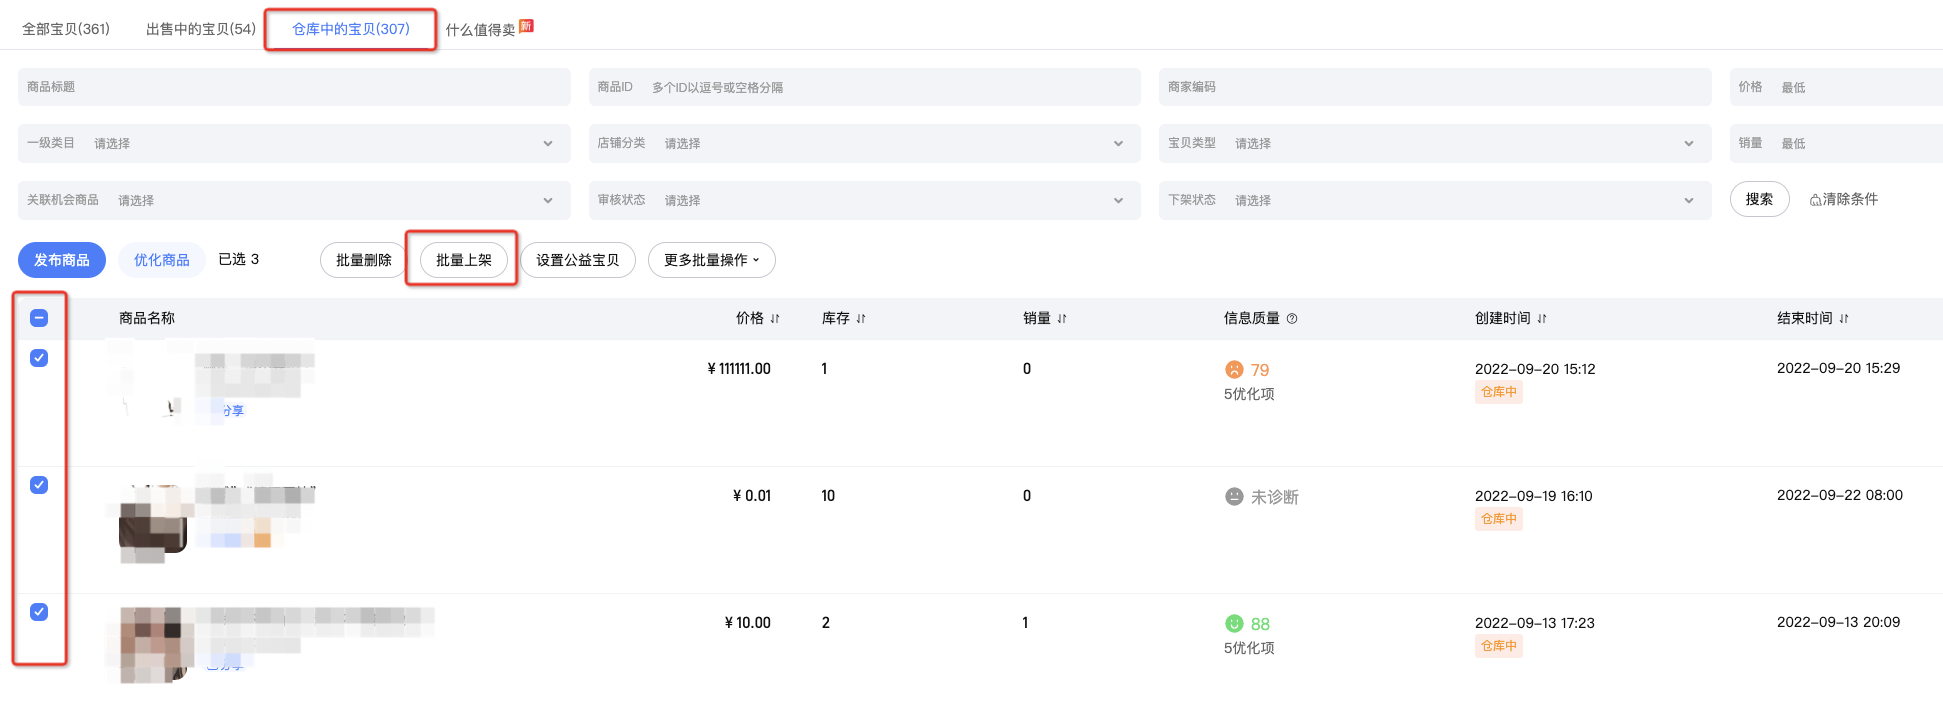This screenshot has height=712, width=1943.
Task: Click the 设置公益宝贝 button
Action: tap(578, 260)
